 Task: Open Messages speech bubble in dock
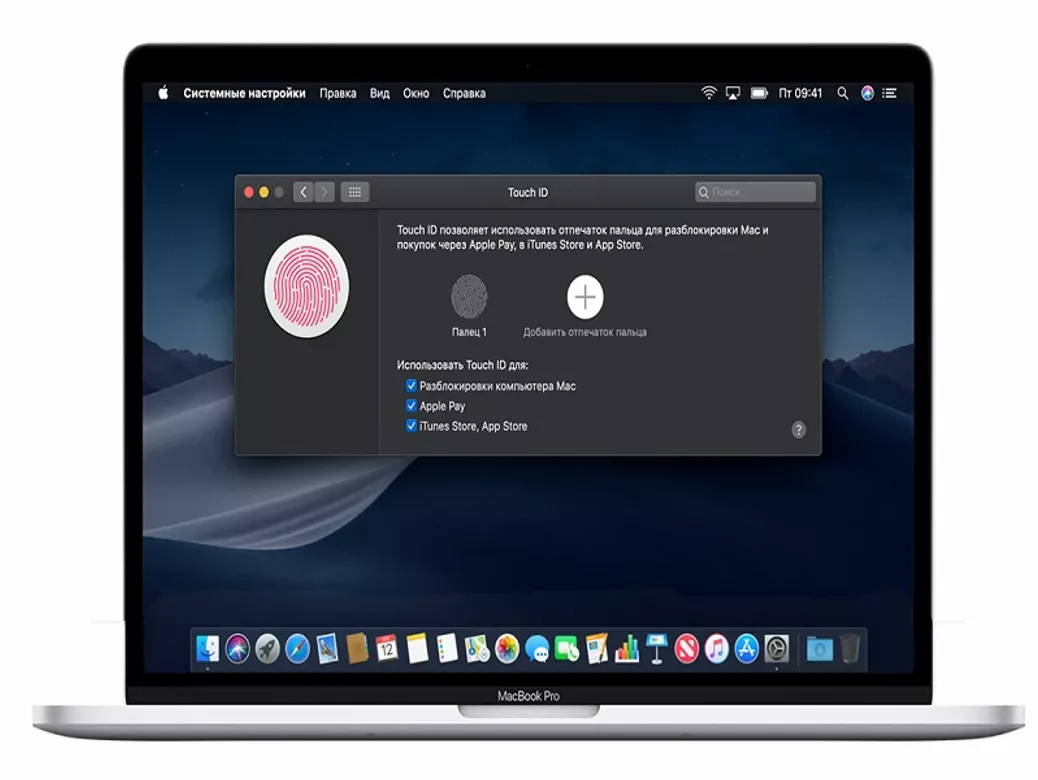coord(537,648)
